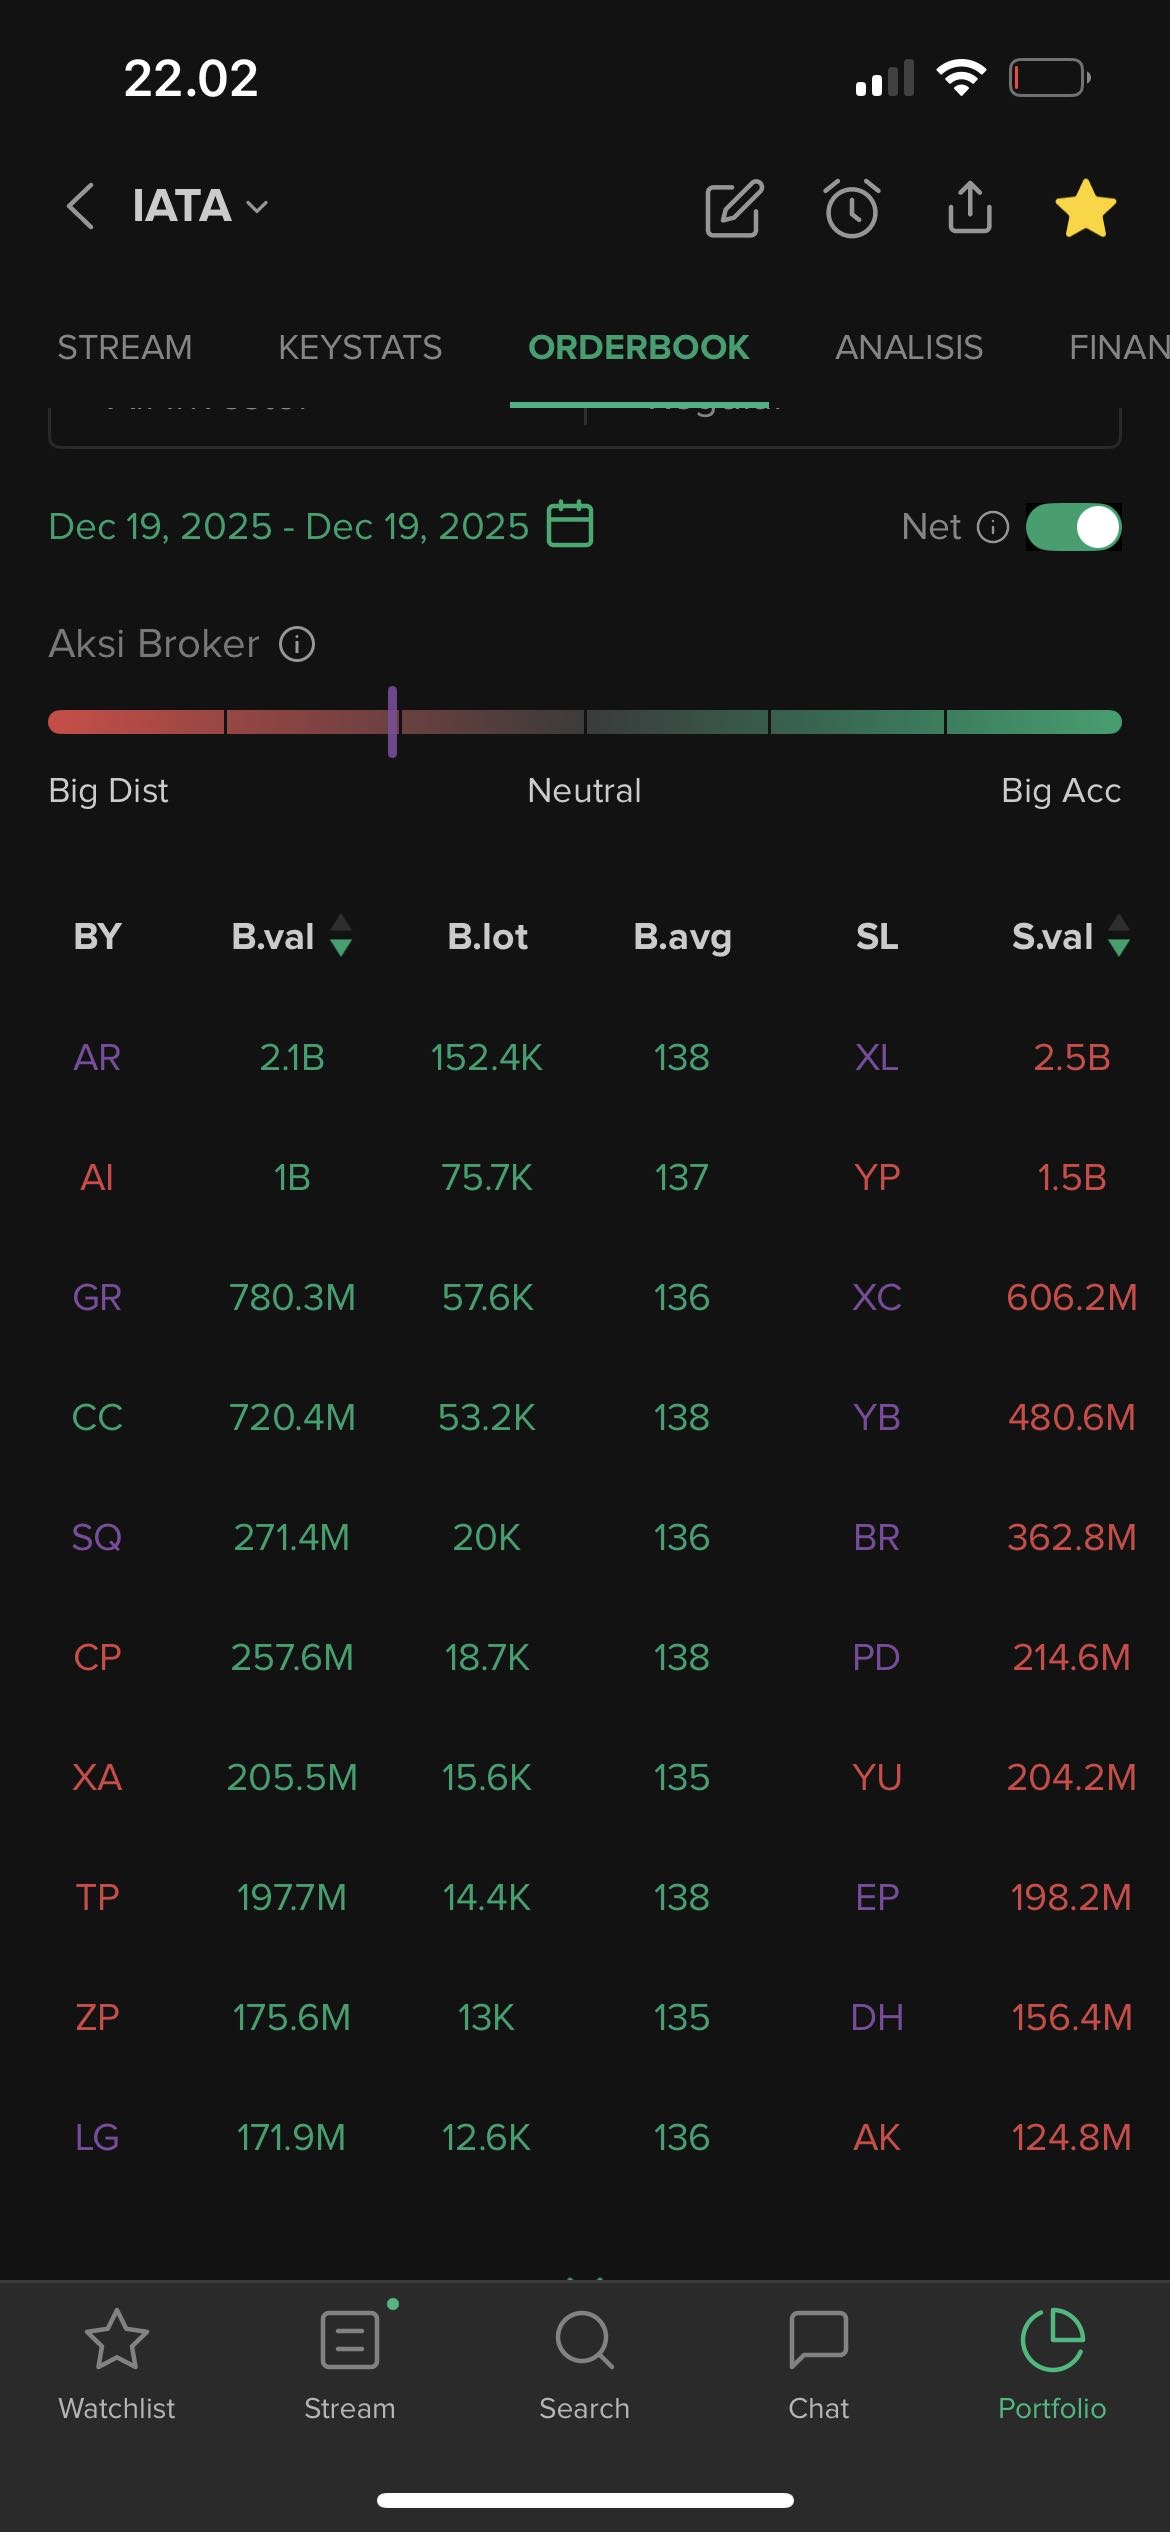
Task: Open the edit note icon
Action: pyautogui.click(x=734, y=209)
